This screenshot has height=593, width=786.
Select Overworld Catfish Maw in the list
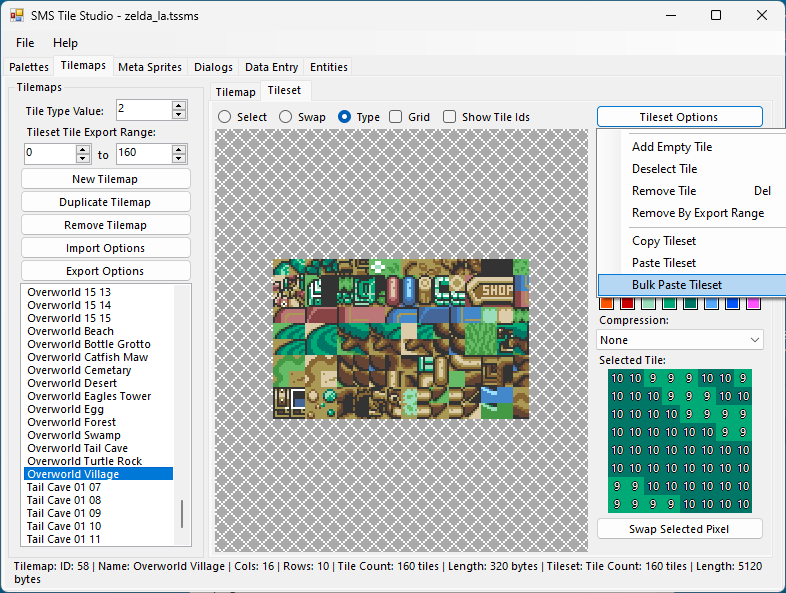98,357
